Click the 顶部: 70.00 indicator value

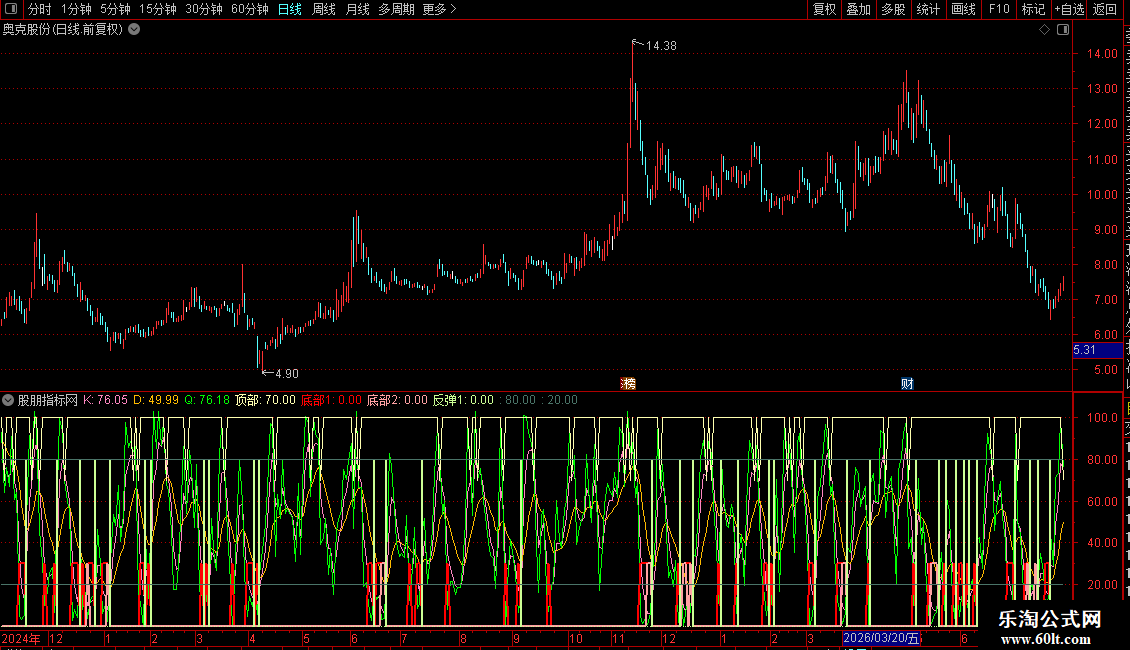(x=265, y=400)
